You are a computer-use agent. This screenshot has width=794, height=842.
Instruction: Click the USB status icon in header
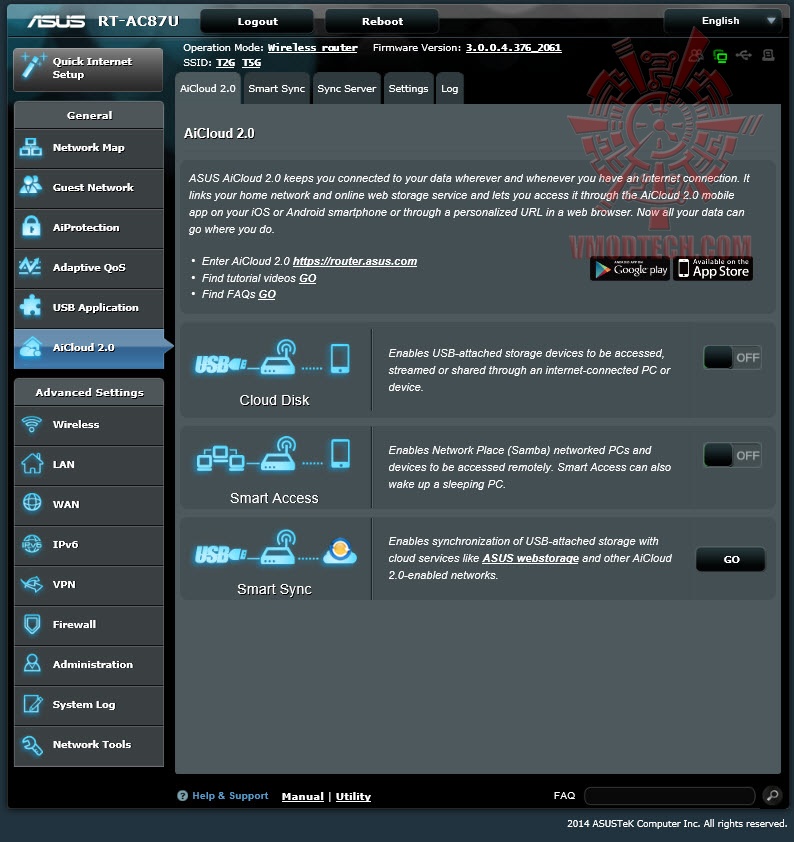point(744,55)
